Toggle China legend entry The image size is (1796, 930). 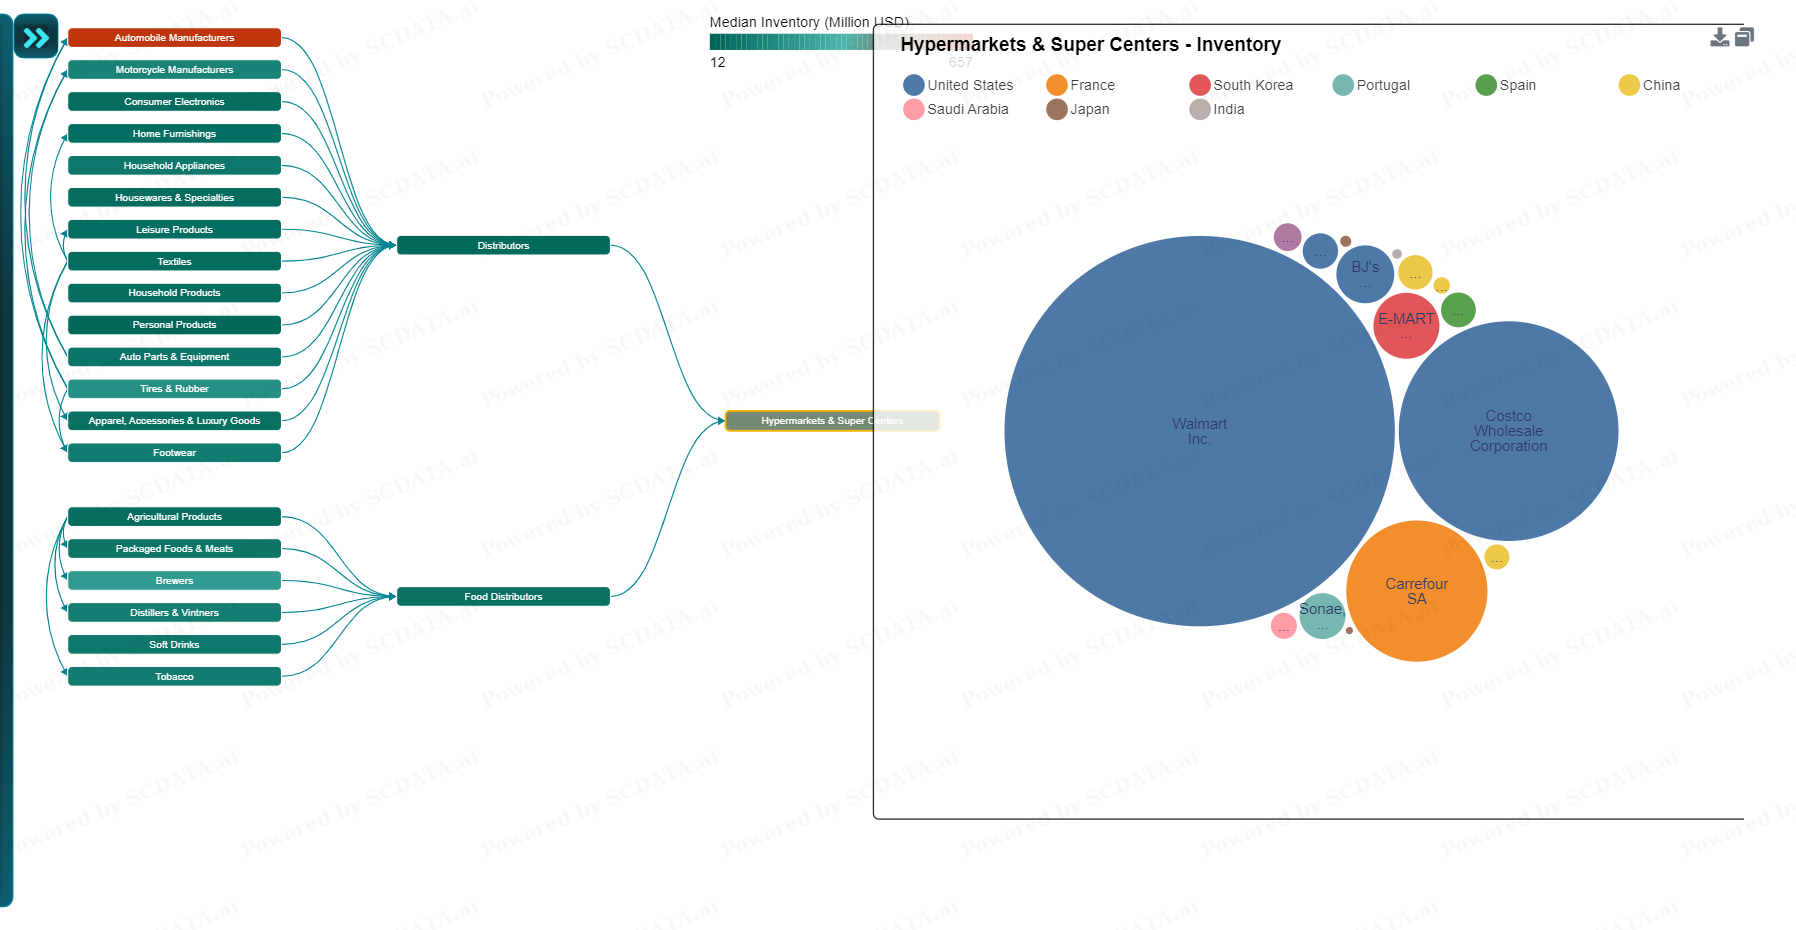tap(1649, 85)
